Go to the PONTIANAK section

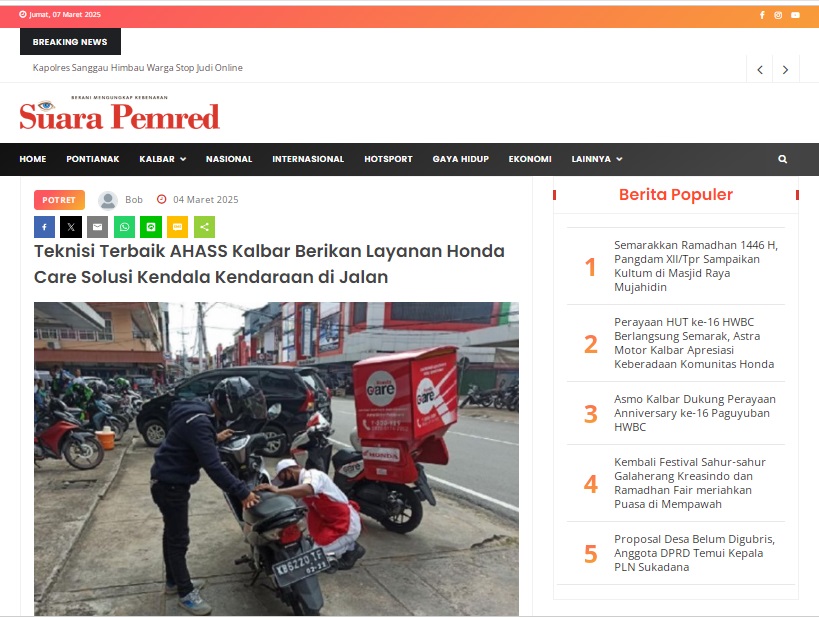pyautogui.click(x=92, y=159)
